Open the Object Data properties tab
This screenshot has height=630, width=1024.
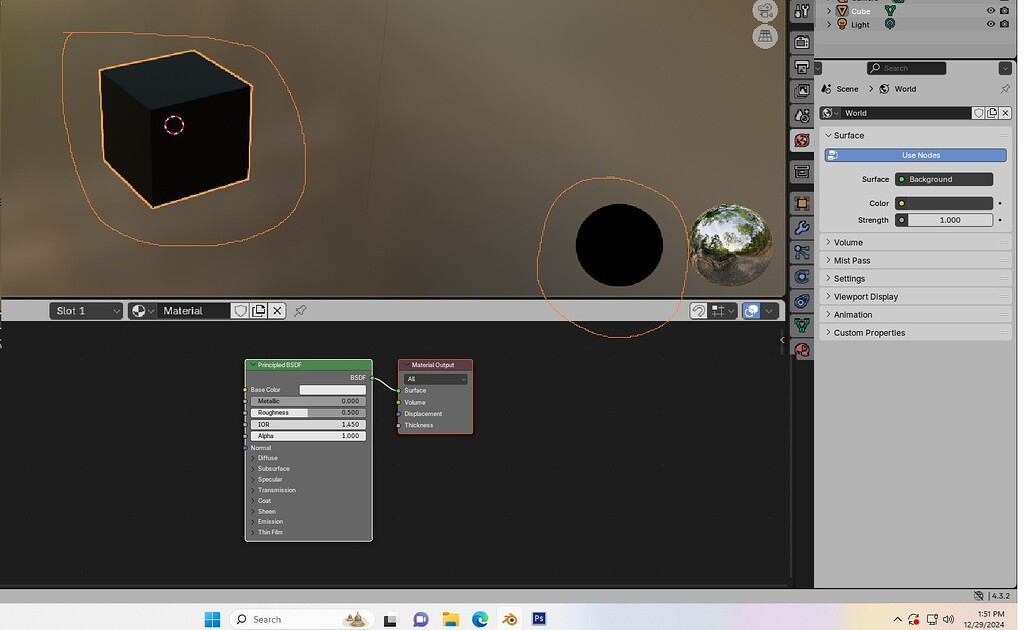pos(802,325)
